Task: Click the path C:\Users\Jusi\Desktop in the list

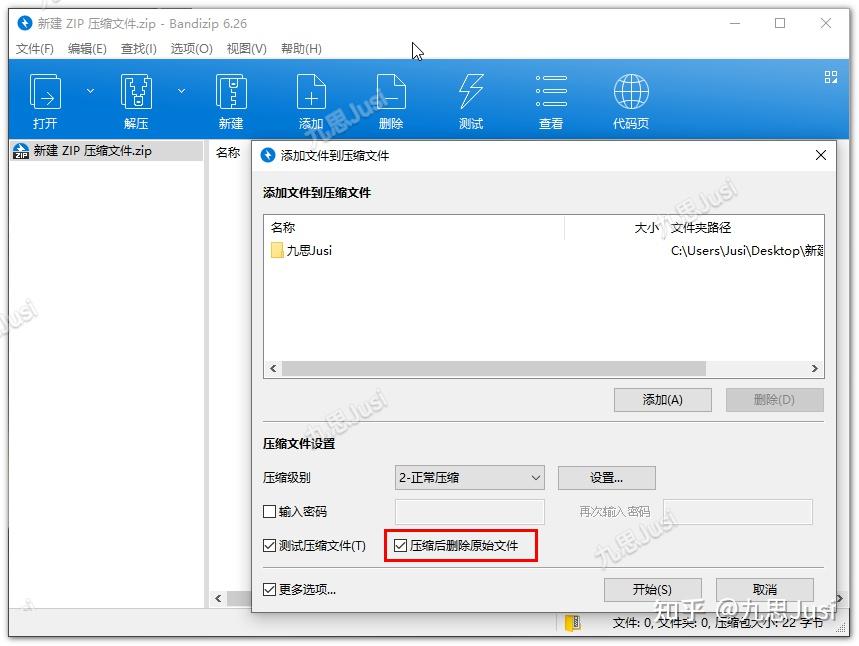Action: (747, 250)
